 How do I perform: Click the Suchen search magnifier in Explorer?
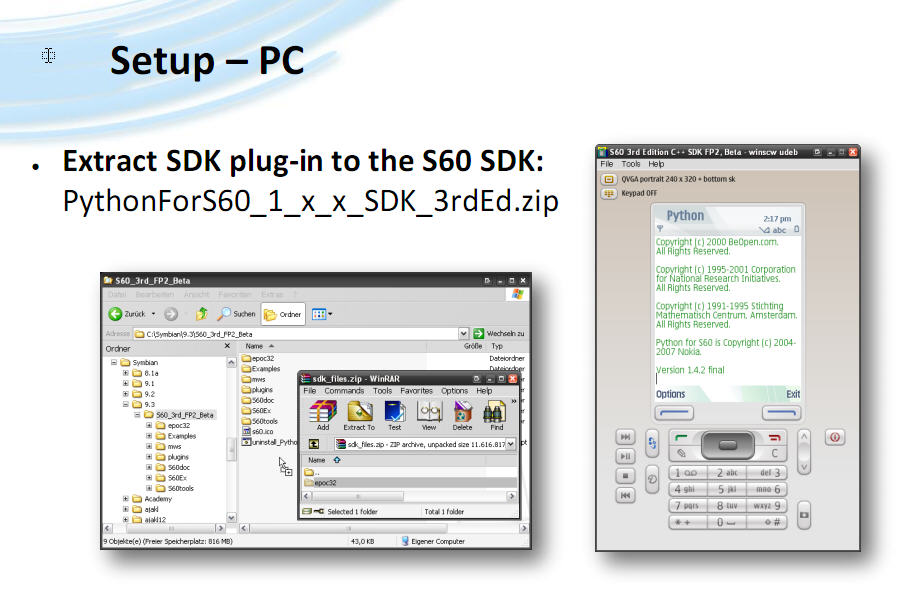coord(223,314)
